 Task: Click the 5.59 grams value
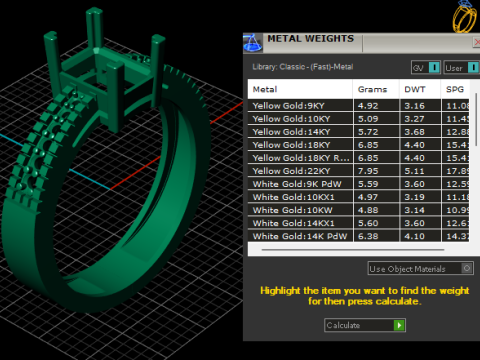[x=368, y=184]
